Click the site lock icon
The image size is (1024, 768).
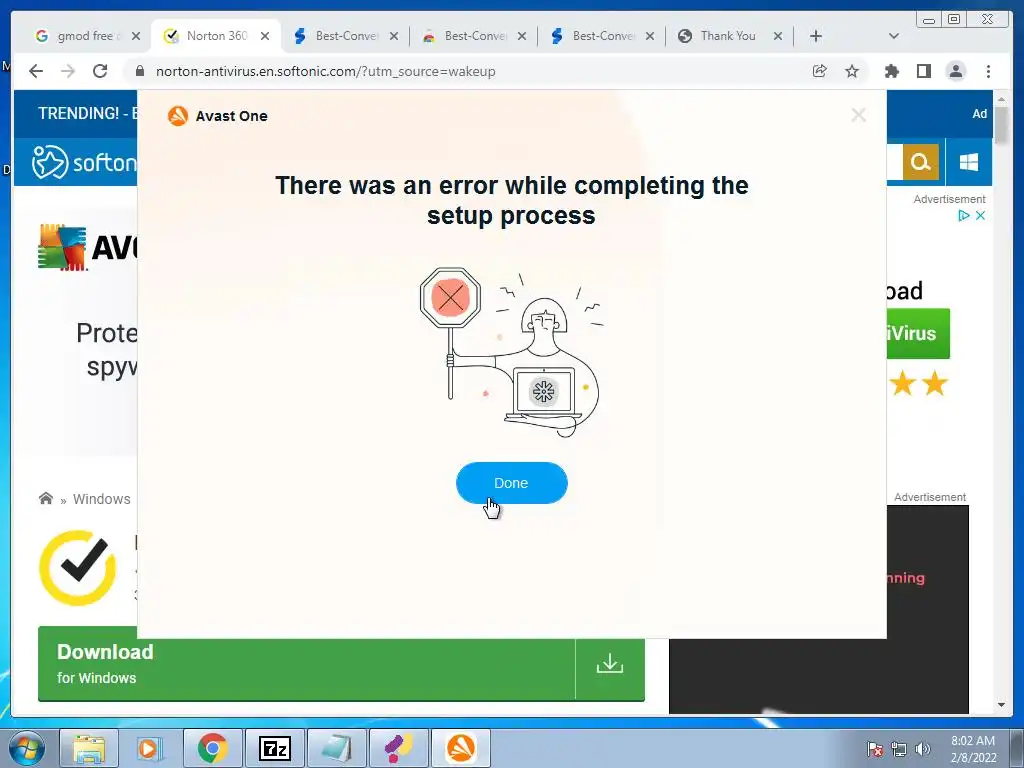pyautogui.click(x=139, y=71)
